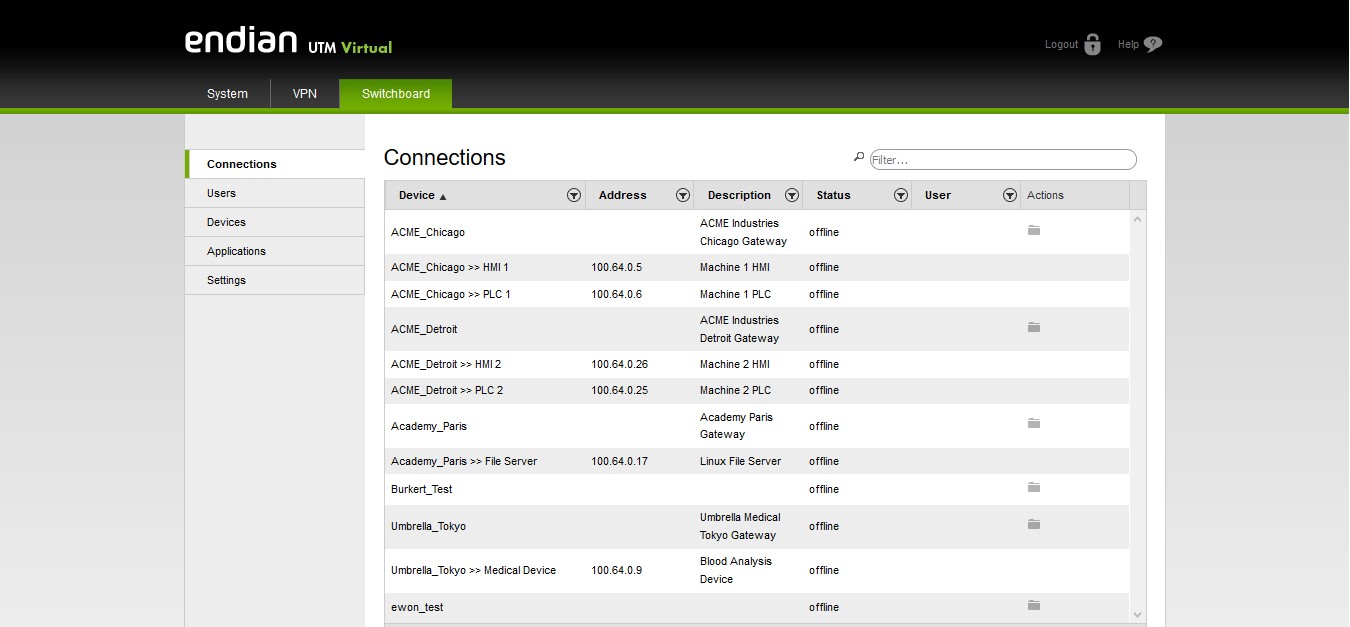
Task: Expand the Status column filter dropdown
Action: click(901, 196)
